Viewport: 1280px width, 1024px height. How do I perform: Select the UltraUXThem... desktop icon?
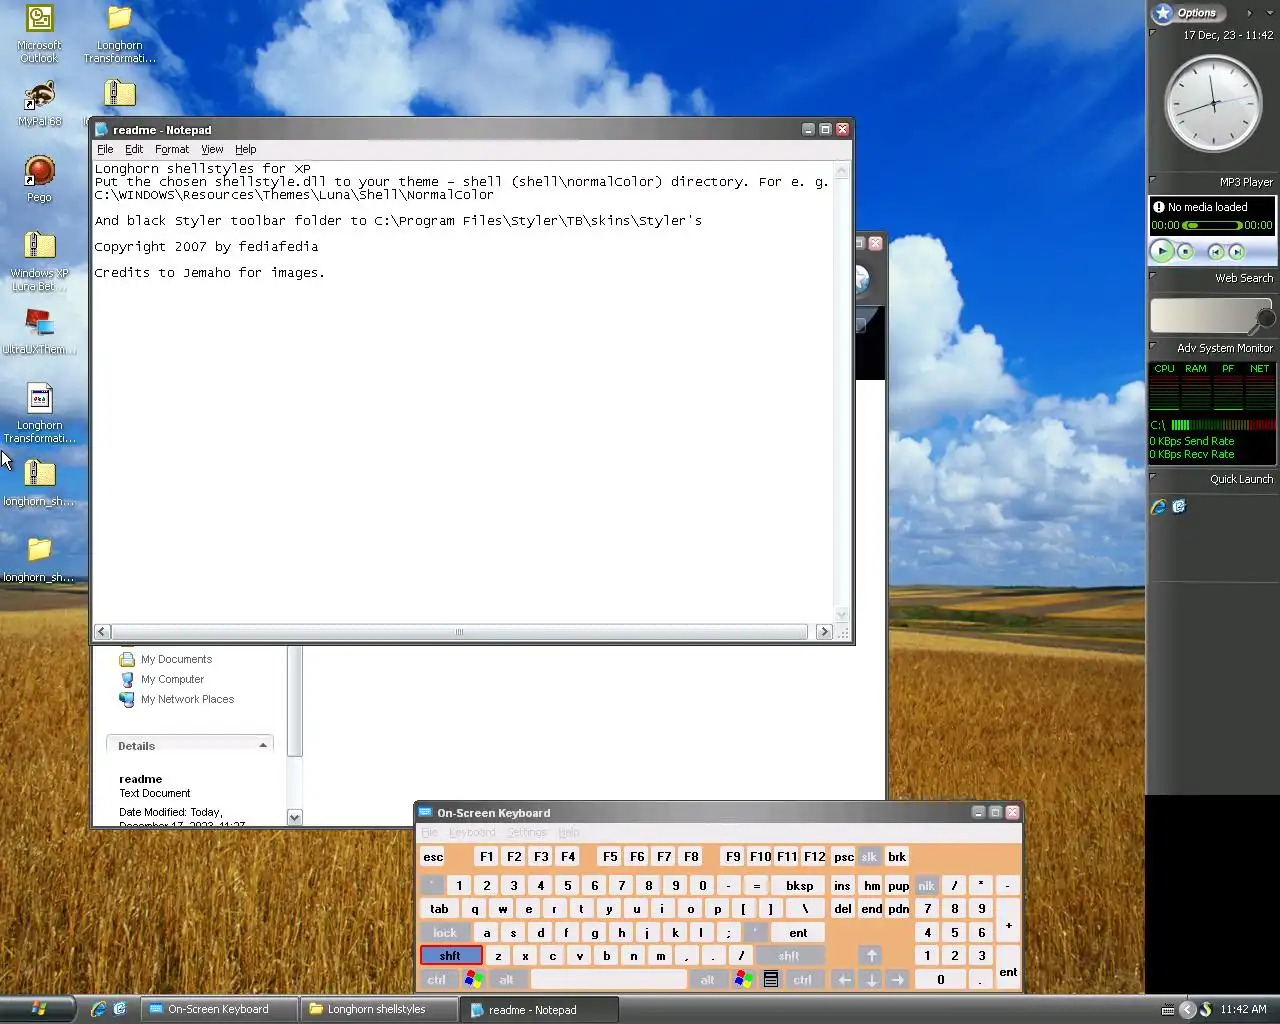click(39, 332)
